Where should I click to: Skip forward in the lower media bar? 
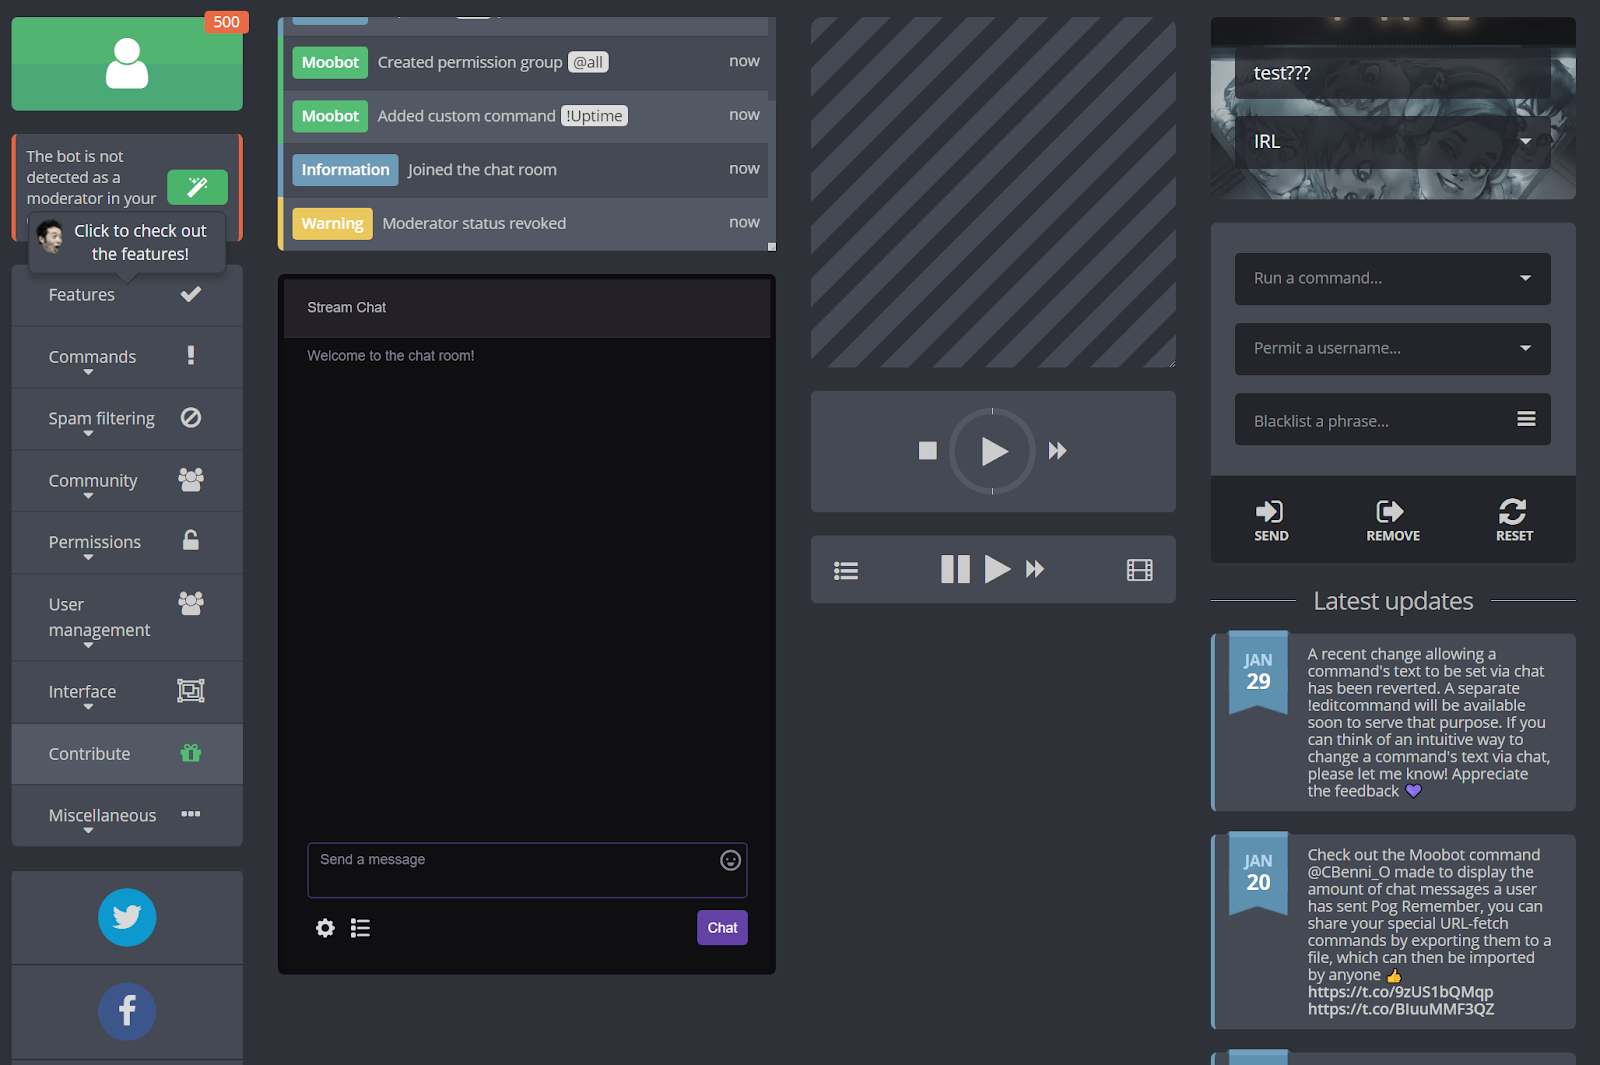(1035, 569)
